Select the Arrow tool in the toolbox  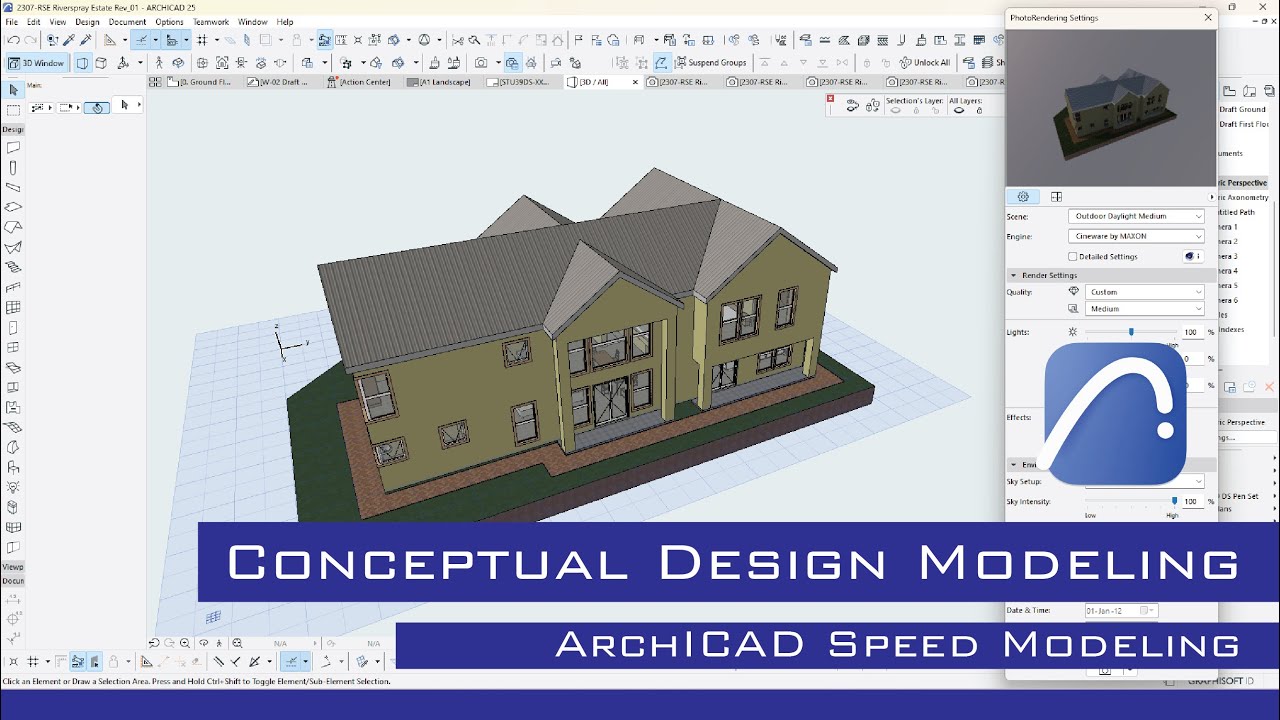[x=14, y=90]
